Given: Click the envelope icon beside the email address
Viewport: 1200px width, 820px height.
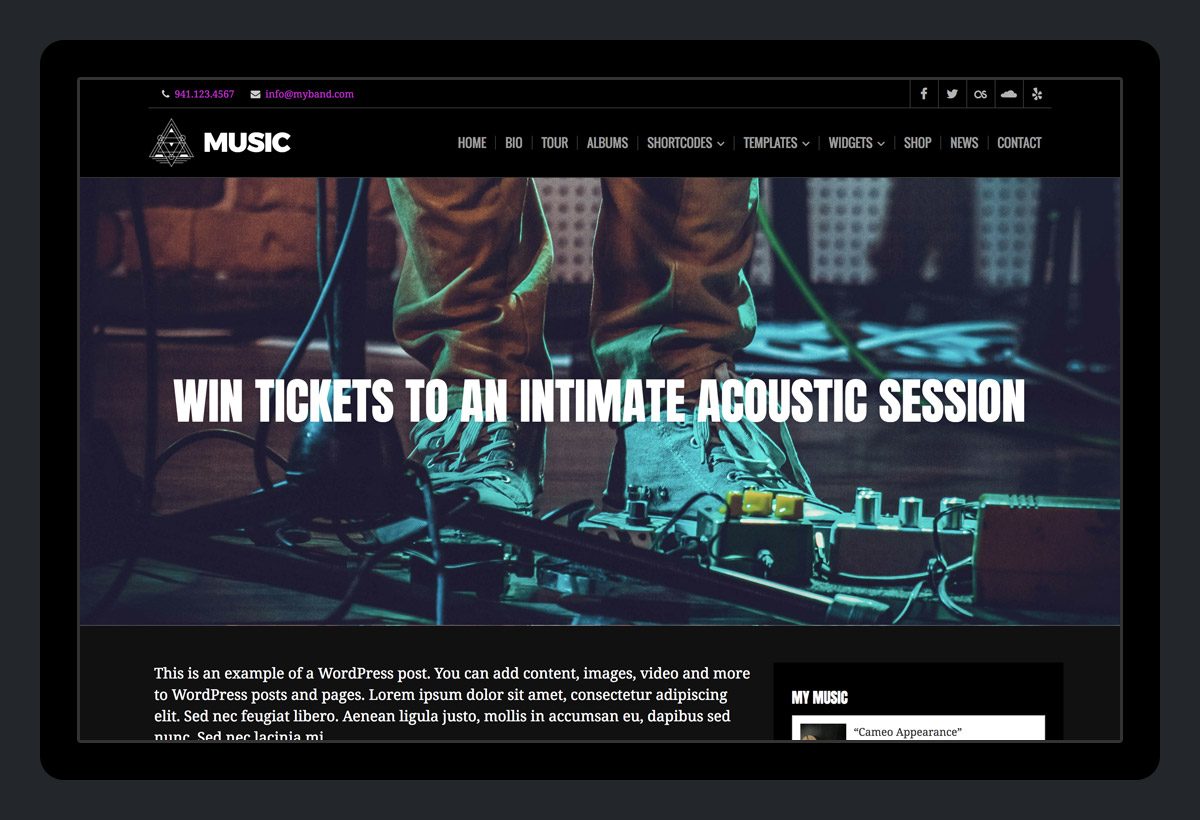Looking at the screenshot, I should point(255,94).
